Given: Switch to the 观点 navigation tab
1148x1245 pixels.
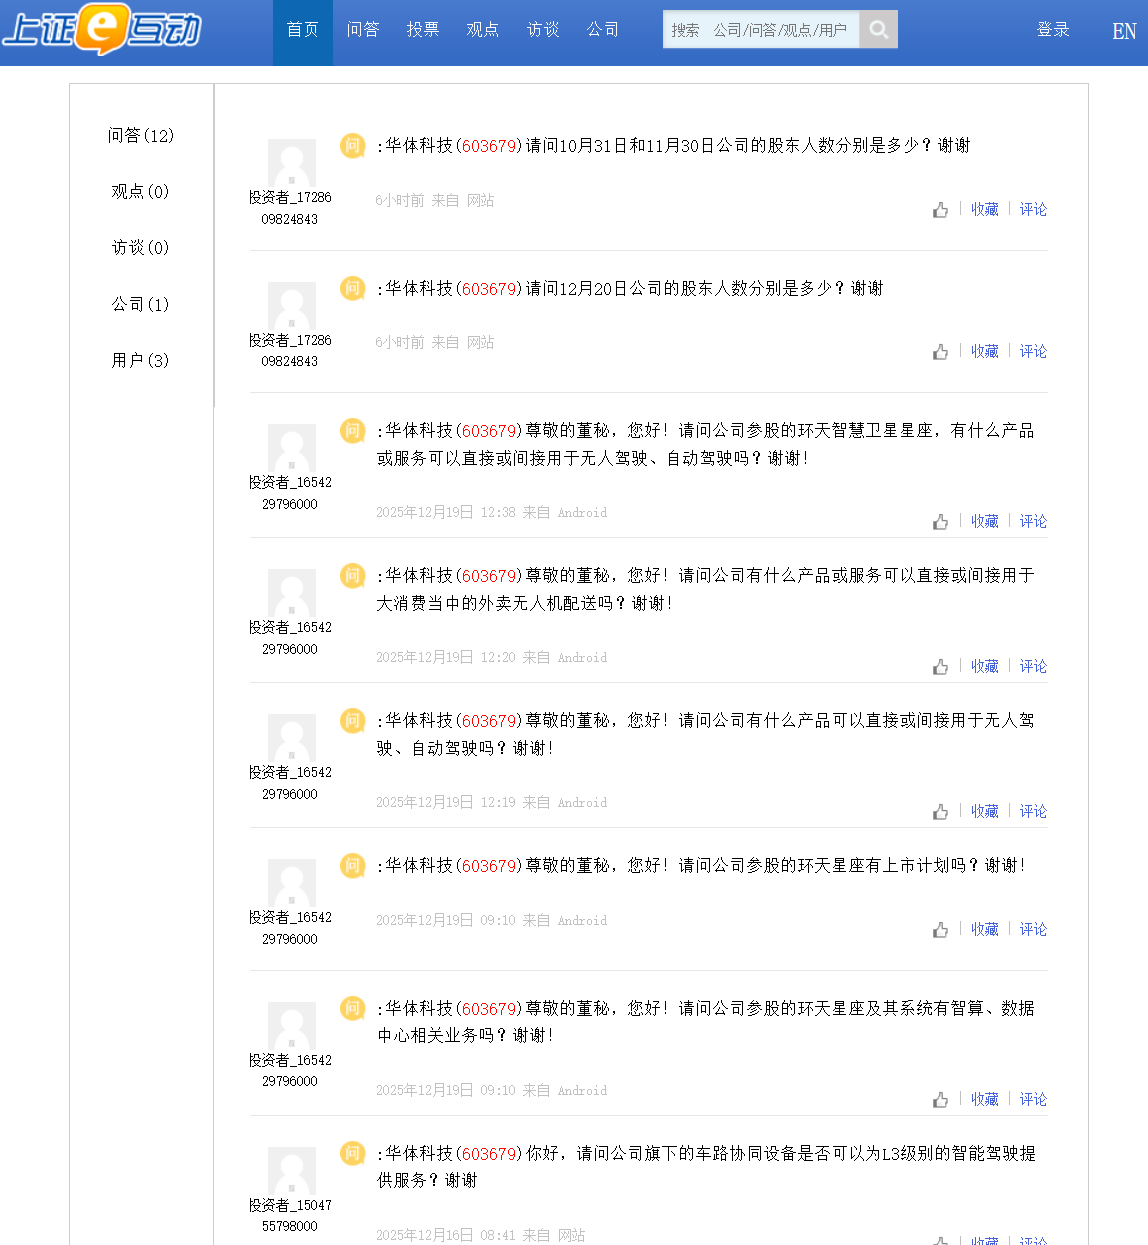Looking at the screenshot, I should [x=483, y=30].
